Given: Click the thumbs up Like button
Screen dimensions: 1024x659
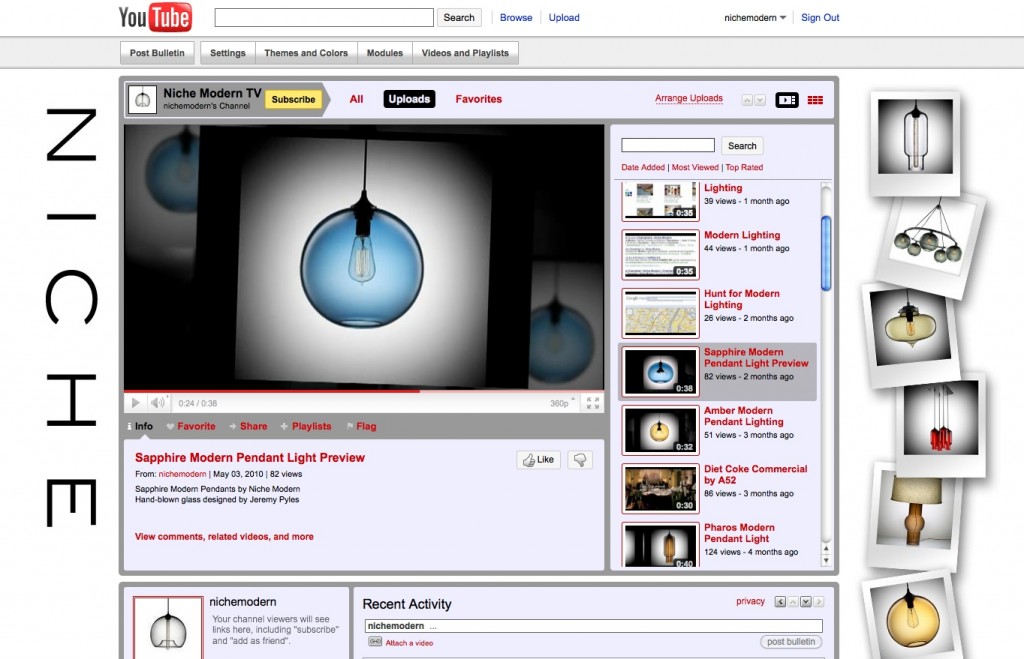Looking at the screenshot, I should click(538, 460).
